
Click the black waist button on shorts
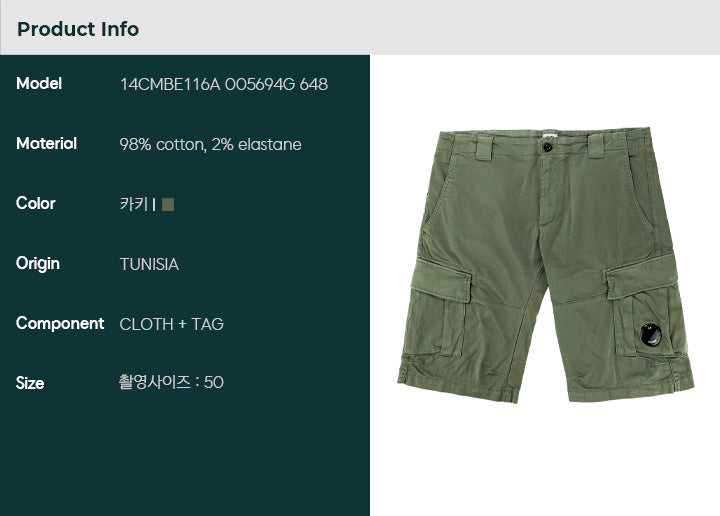tap(547, 147)
